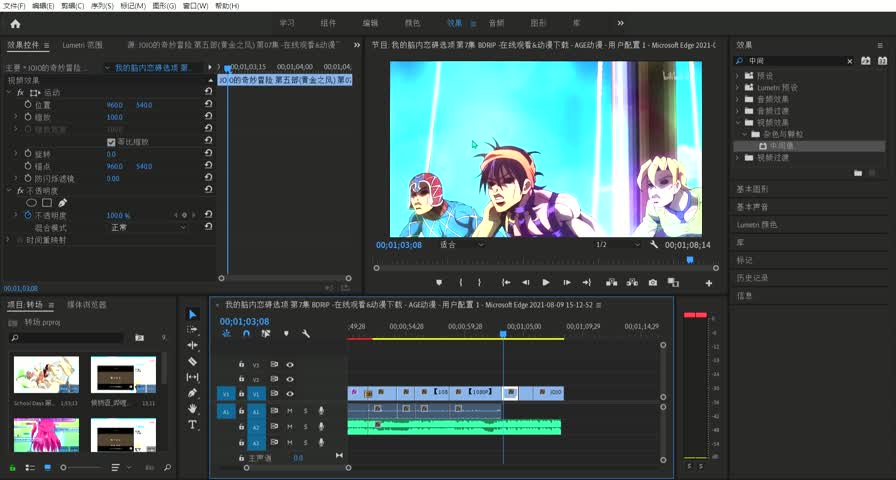This screenshot has height=480, width=896.
Task: Toggle lock on track V1
Action: 241,394
